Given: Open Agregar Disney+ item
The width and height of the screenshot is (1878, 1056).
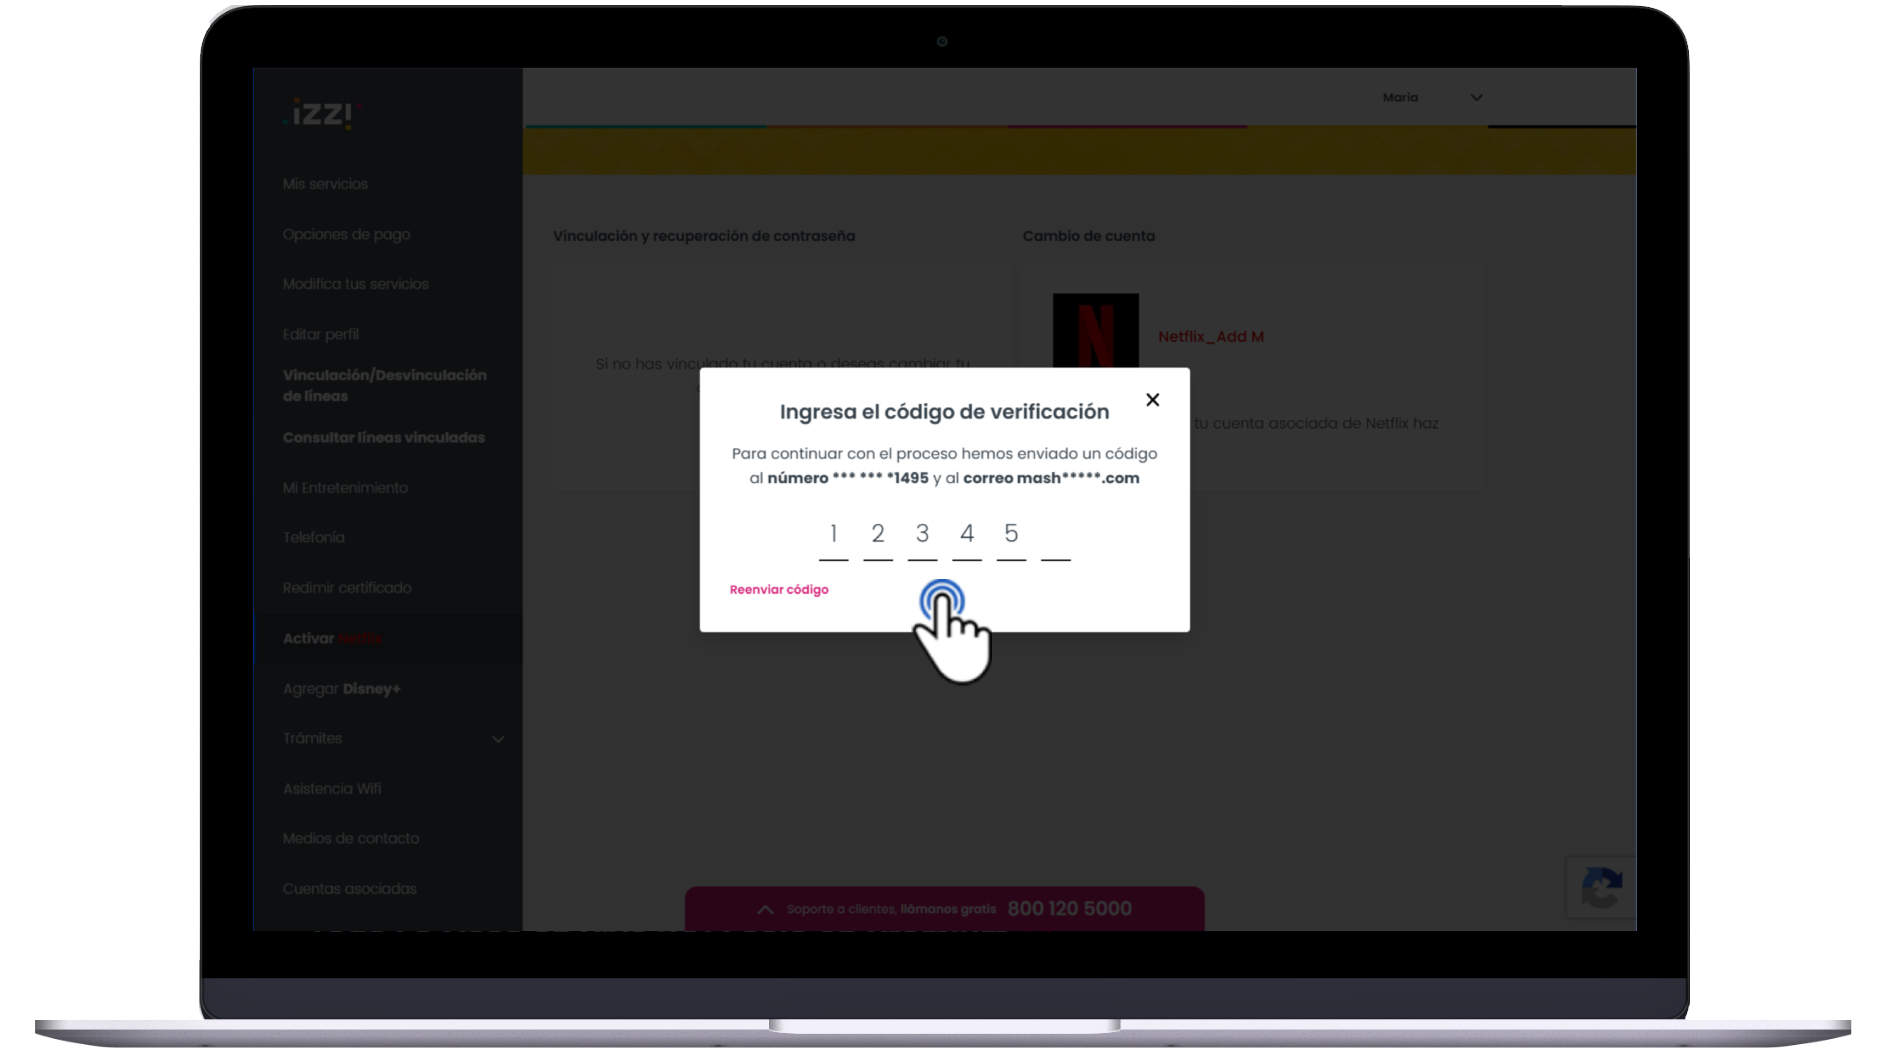Looking at the screenshot, I should (x=341, y=689).
